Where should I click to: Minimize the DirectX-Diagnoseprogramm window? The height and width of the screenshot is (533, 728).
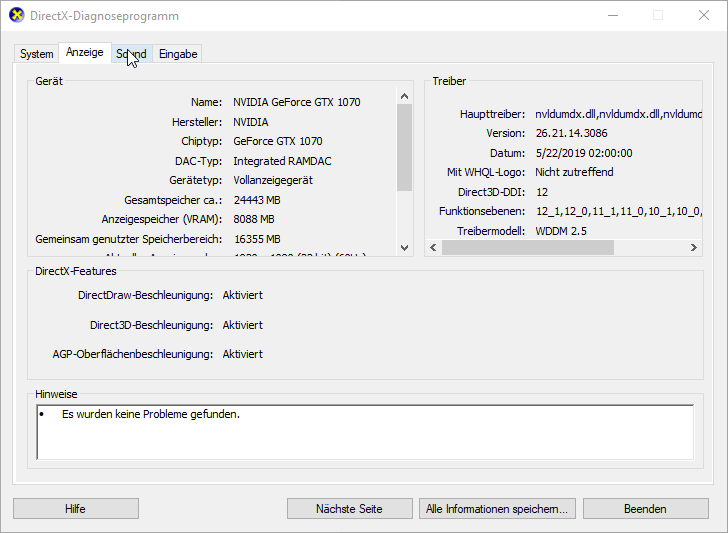click(x=613, y=15)
